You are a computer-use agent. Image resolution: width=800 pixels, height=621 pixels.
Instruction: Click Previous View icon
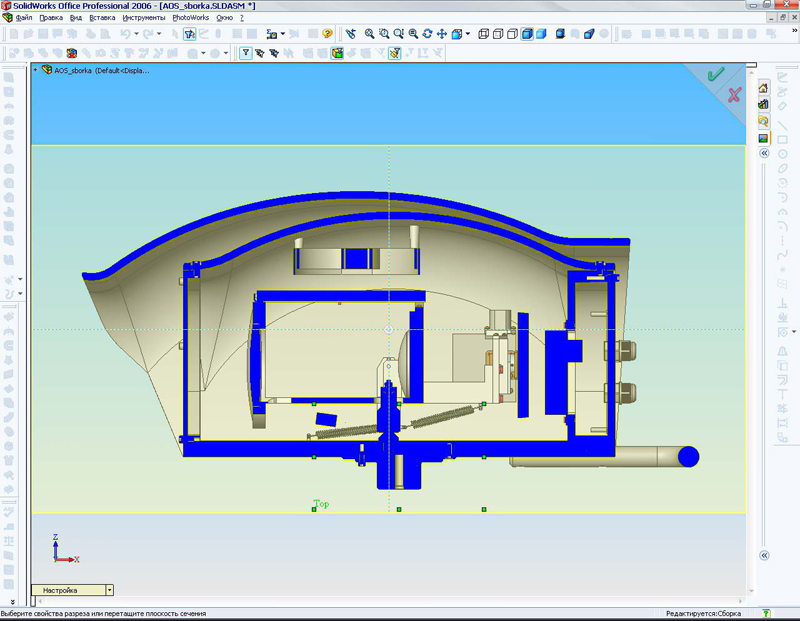pyautogui.click(x=351, y=34)
